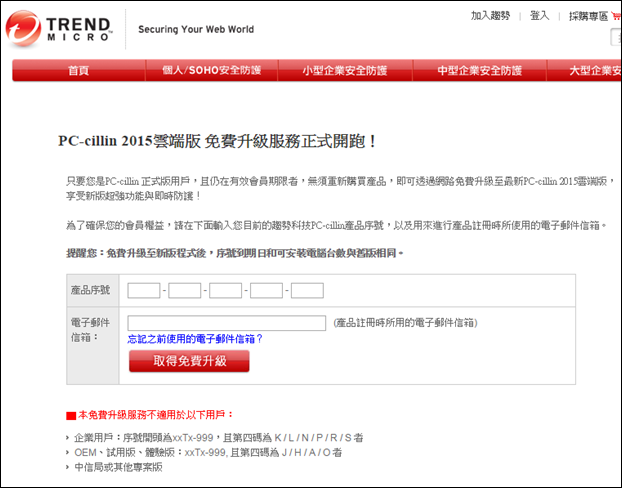Click the 中信局或其他專案版 line
Viewport: 622px width, 488px height.
point(118,467)
